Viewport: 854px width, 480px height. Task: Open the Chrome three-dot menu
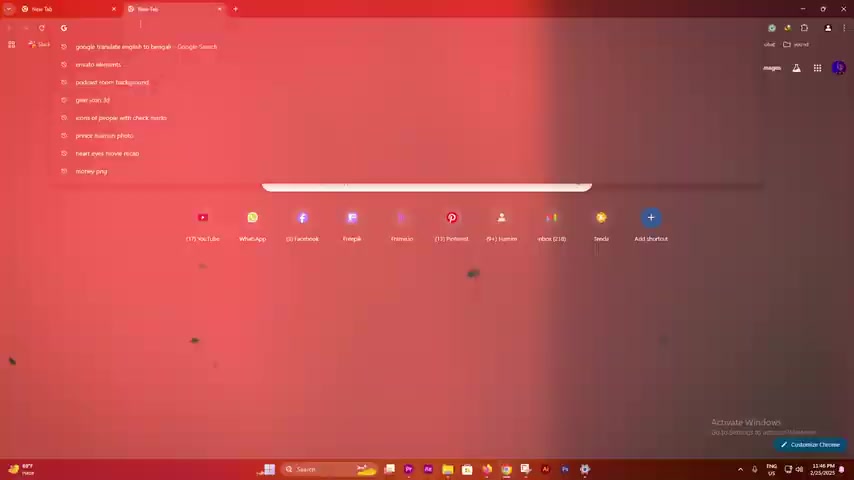click(844, 28)
